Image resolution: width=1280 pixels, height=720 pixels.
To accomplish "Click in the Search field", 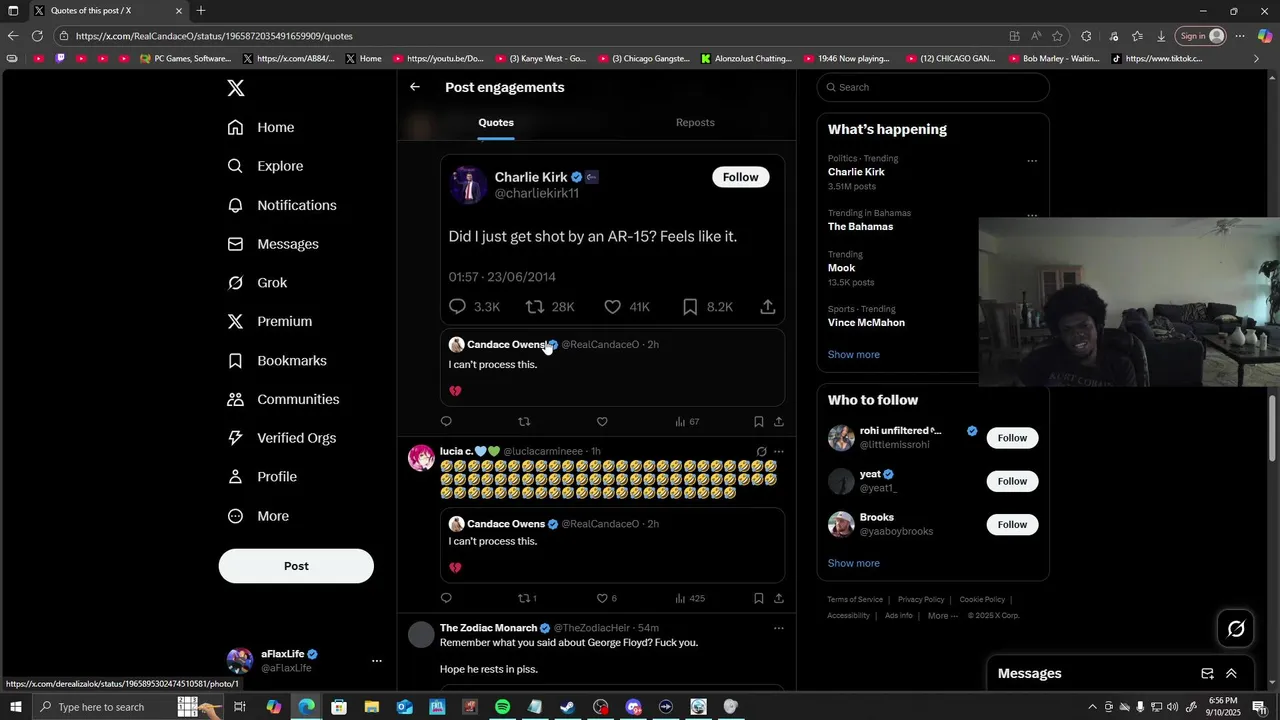I will (x=933, y=87).
